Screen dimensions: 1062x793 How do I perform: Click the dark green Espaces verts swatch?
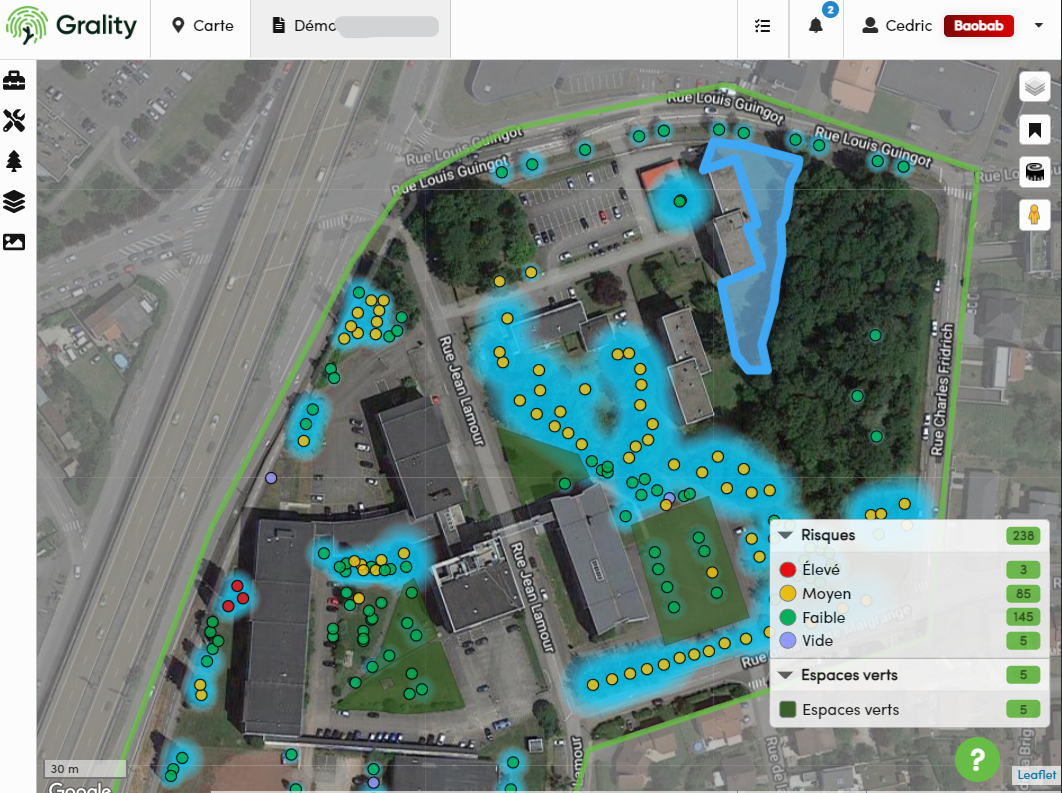click(x=787, y=710)
